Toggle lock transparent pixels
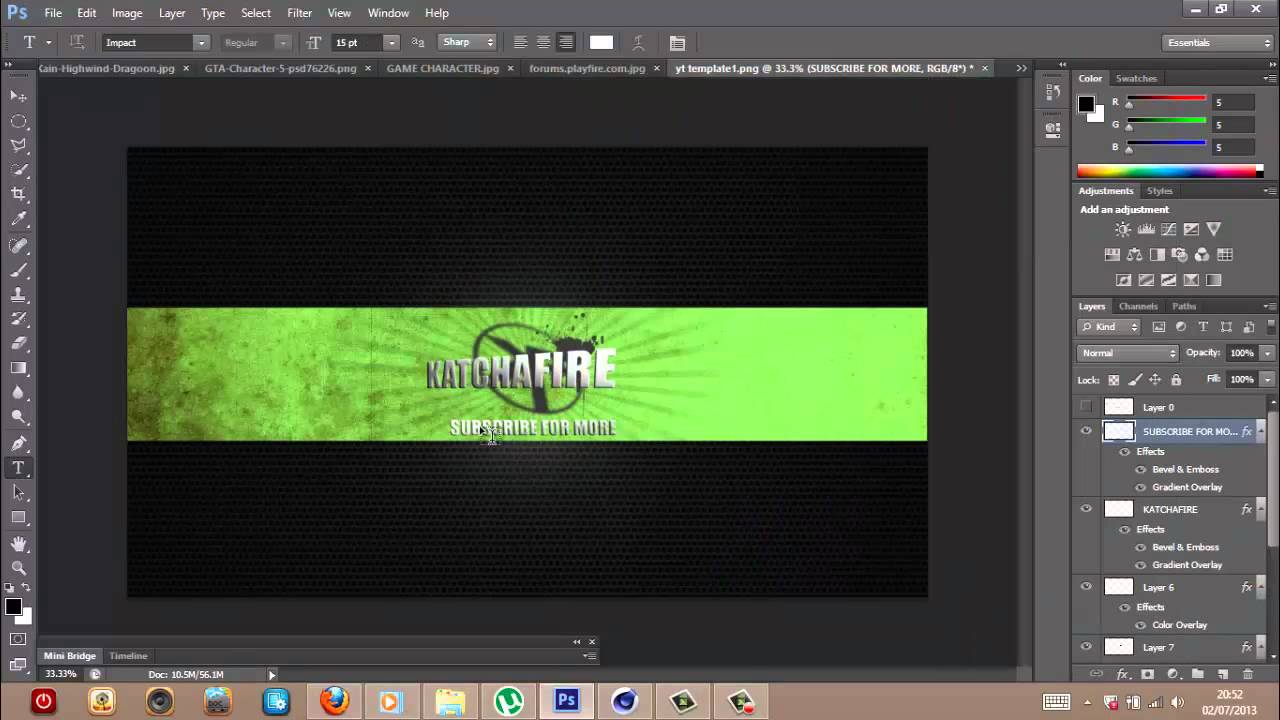This screenshot has height=720, width=1280. click(1114, 380)
